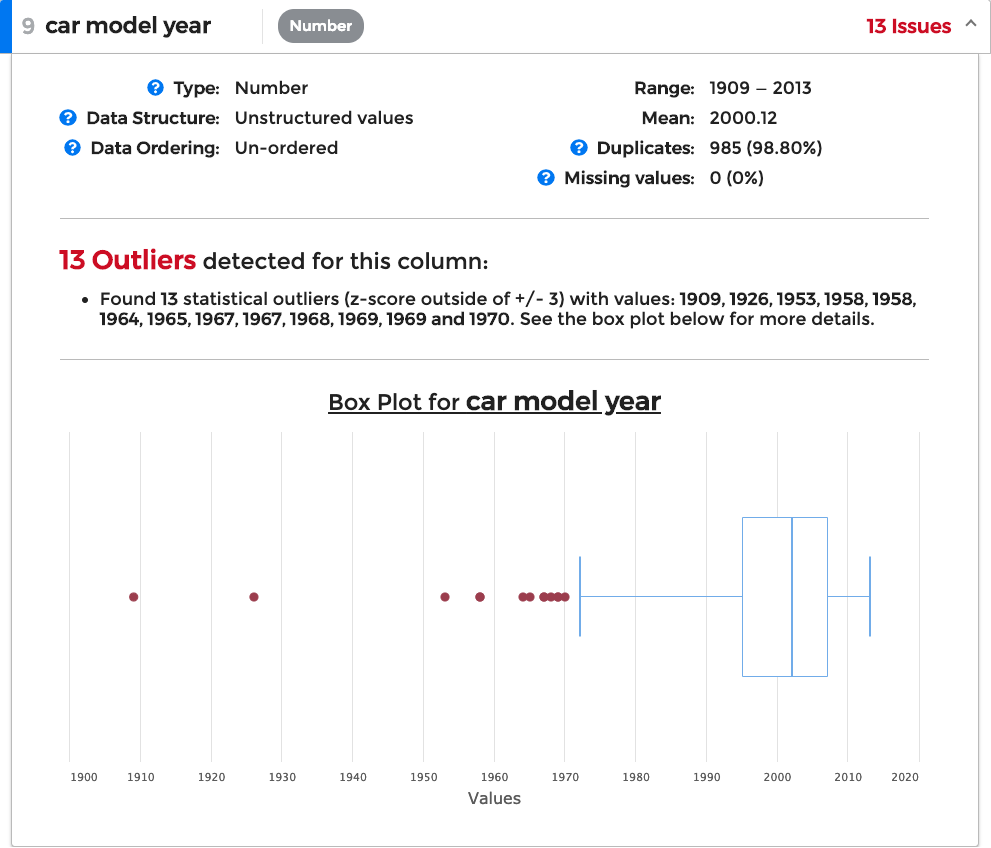Click the column index number 9
The height and width of the screenshot is (848, 991).
click(27, 26)
